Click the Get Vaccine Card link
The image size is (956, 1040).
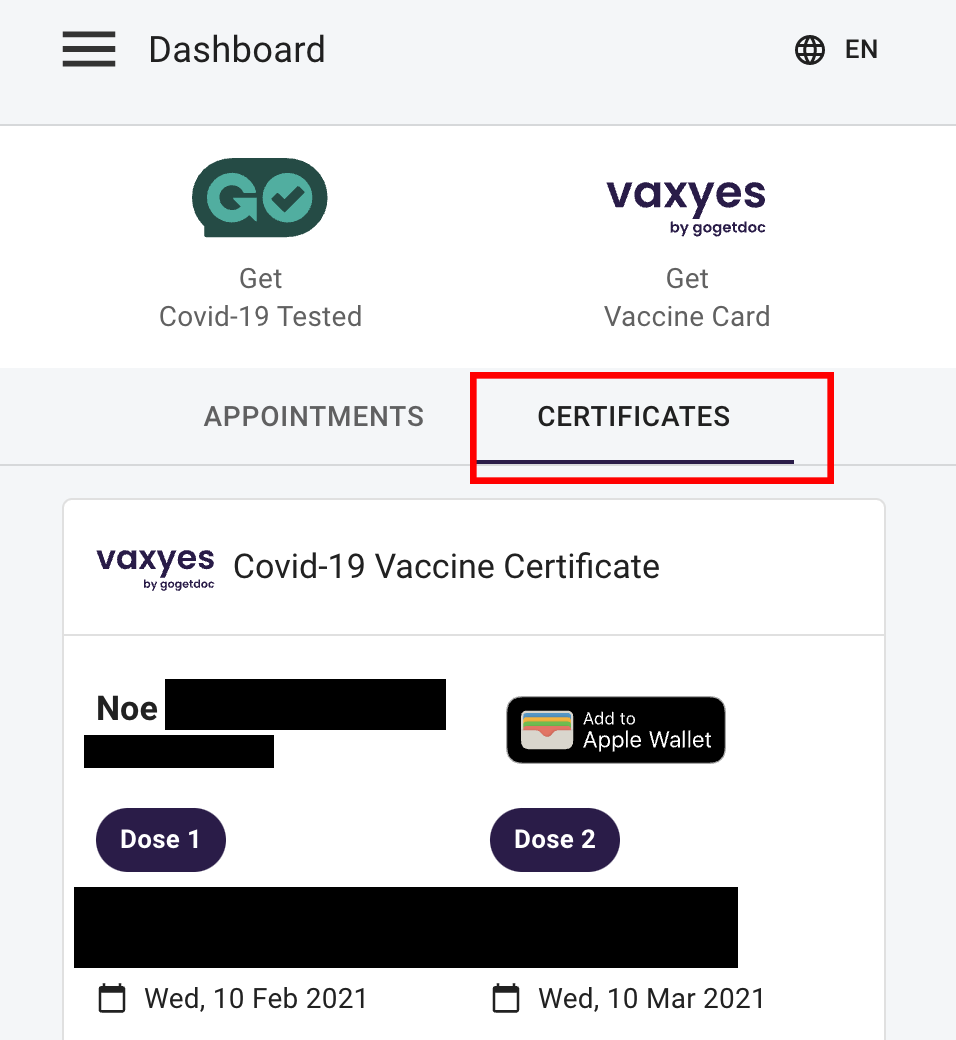tap(687, 298)
